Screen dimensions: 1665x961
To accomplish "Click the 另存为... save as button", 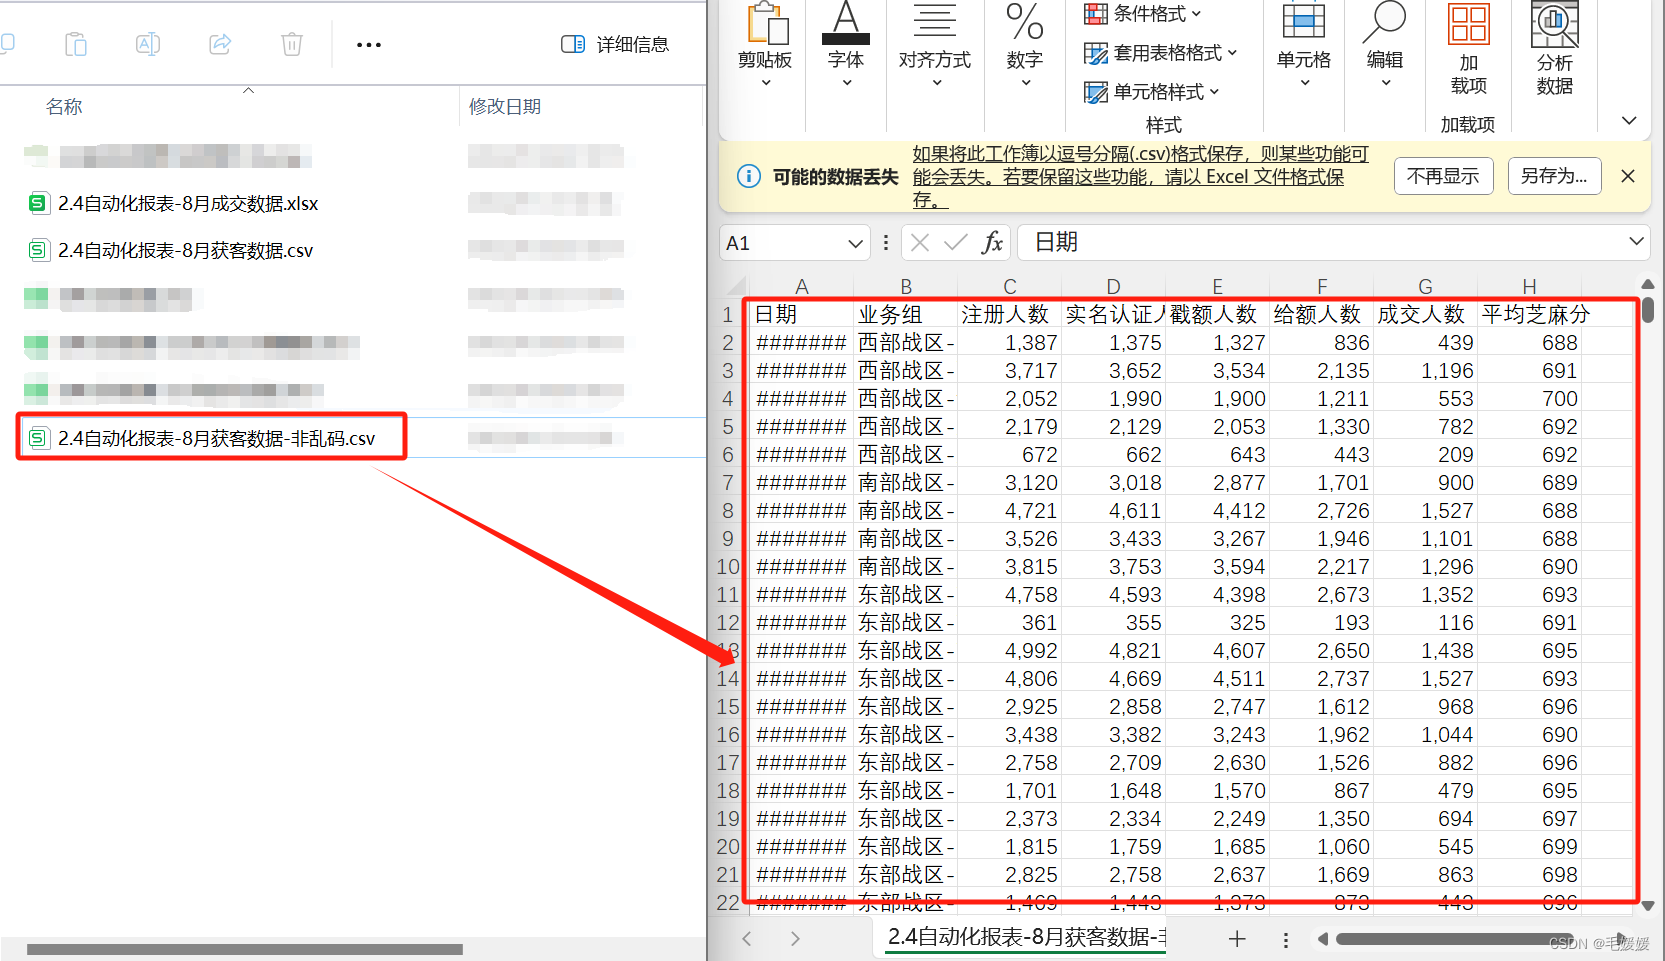I will point(1554,176).
